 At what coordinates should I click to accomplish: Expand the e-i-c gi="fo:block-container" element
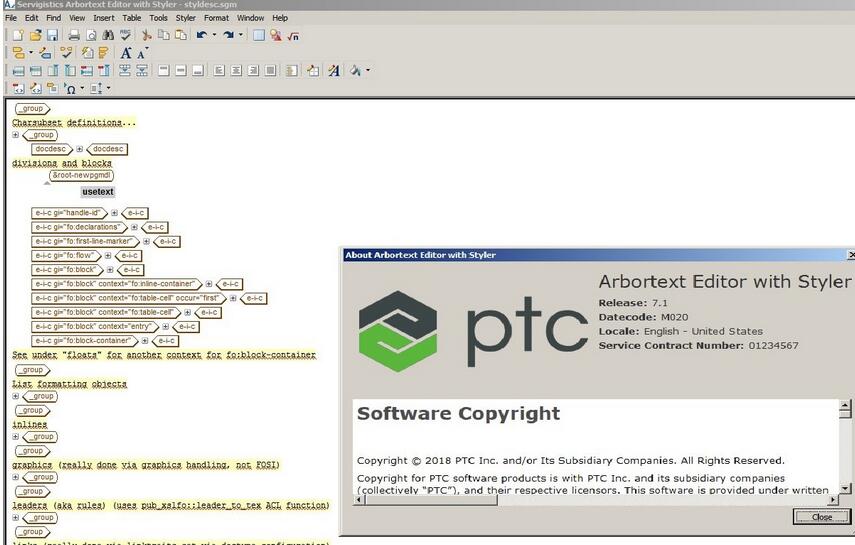pos(145,341)
